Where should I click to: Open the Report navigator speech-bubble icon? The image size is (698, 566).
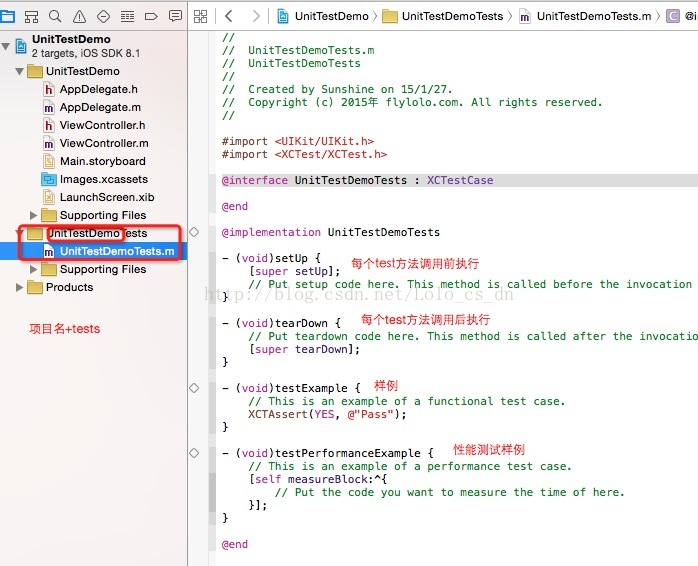click(x=175, y=16)
